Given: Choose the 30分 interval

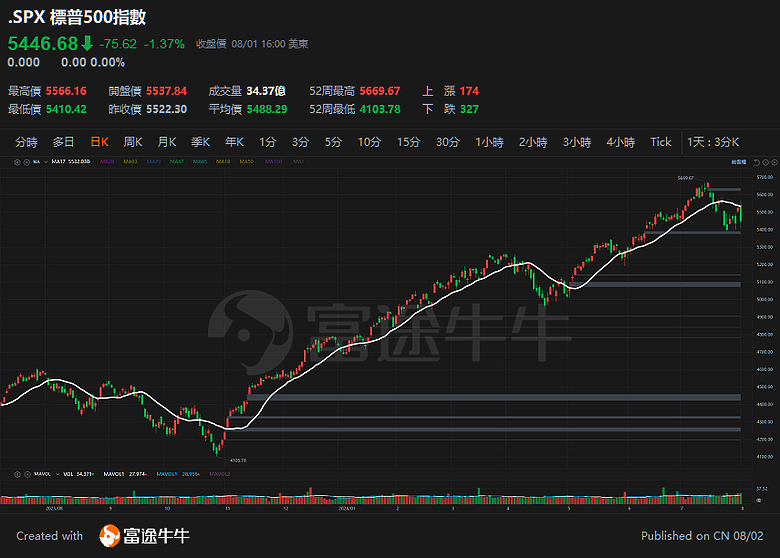Looking at the screenshot, I should (448, 142).
